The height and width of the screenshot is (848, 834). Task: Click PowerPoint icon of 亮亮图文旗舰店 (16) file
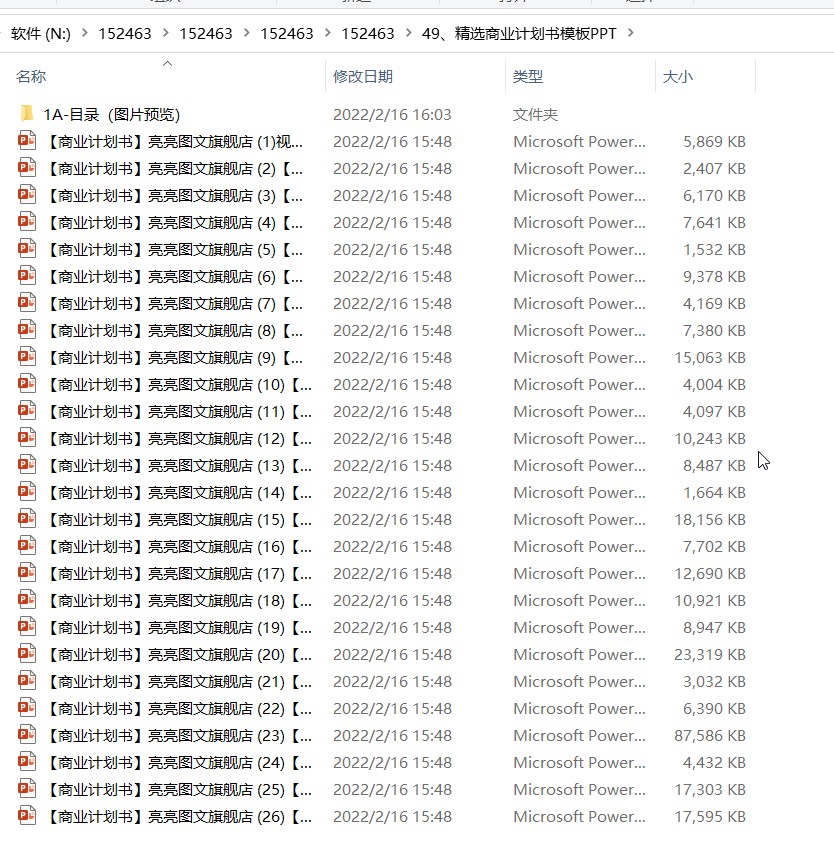[27, 546]
